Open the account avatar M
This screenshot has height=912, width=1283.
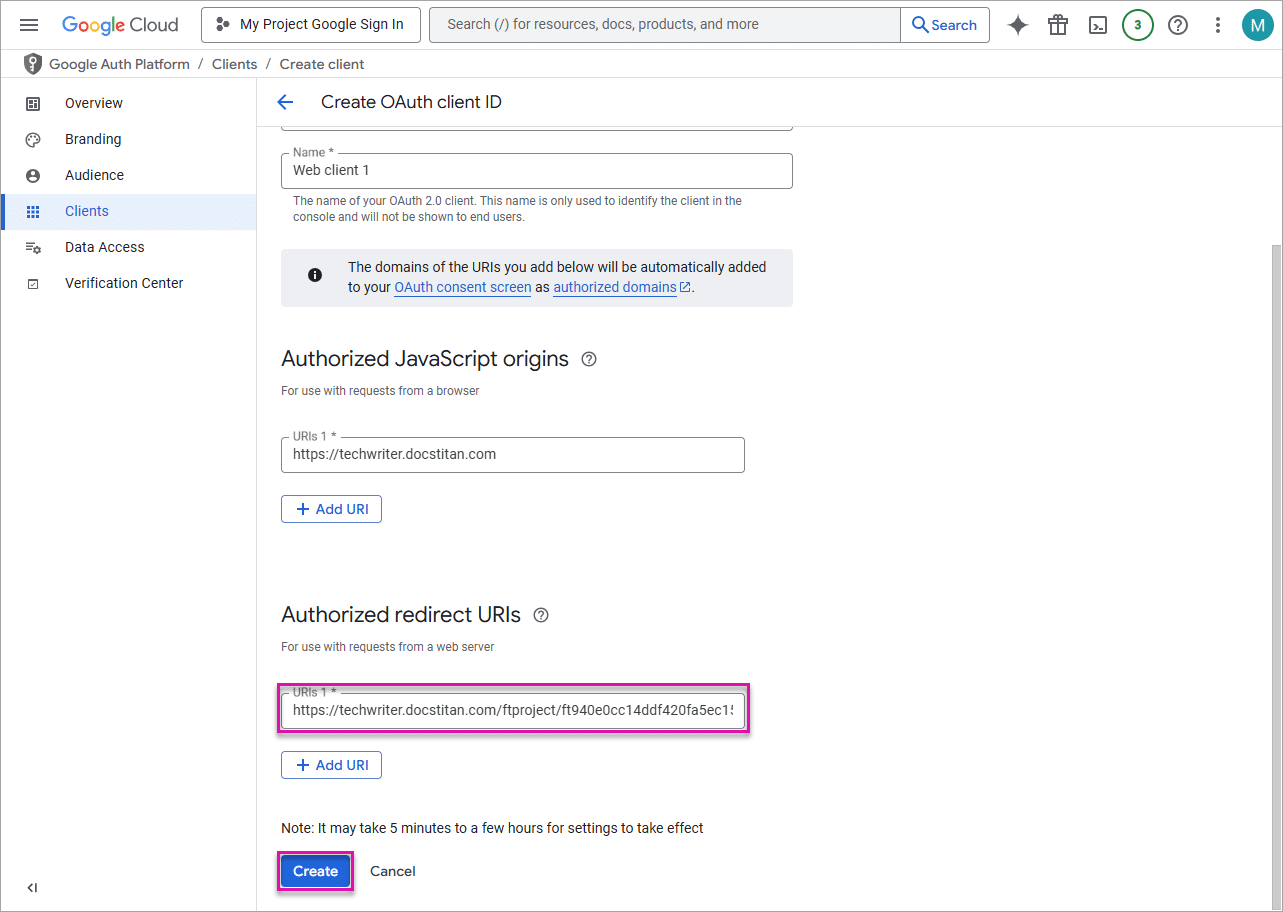(x=1257, y=25)
